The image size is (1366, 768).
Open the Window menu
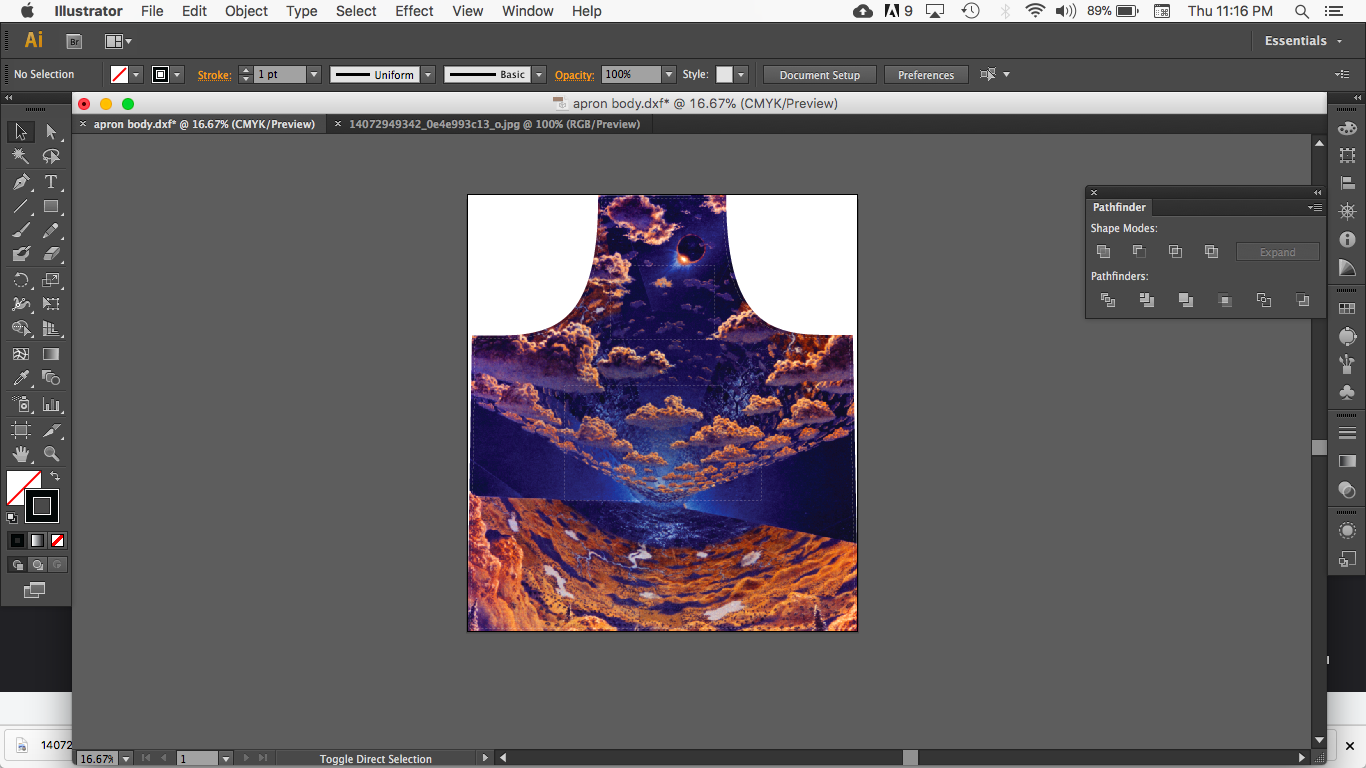(527, 11)
